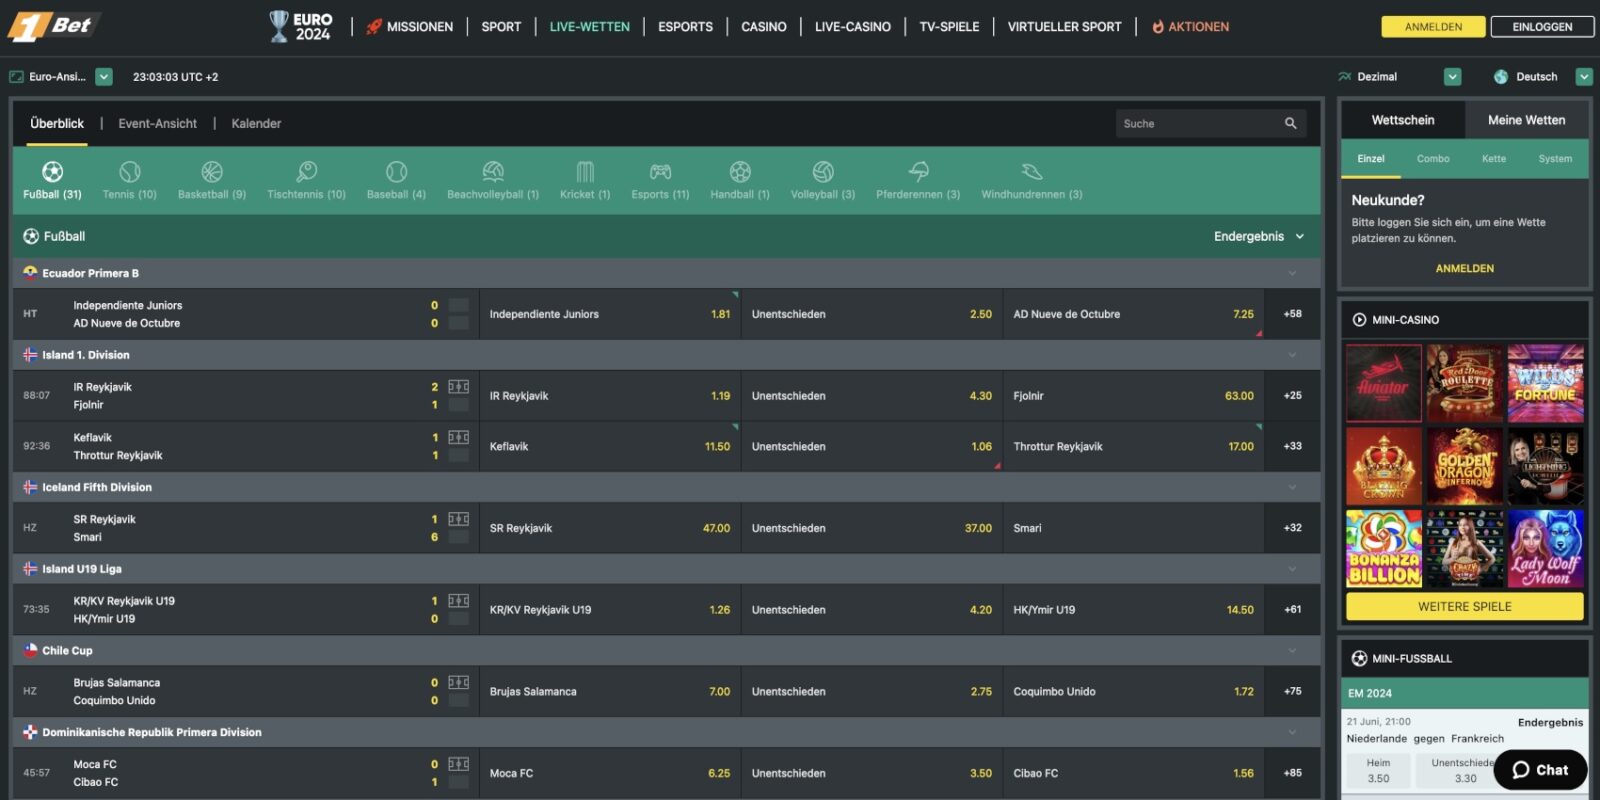Open the Euro-Ansicht view dropdown

point(104,77)
